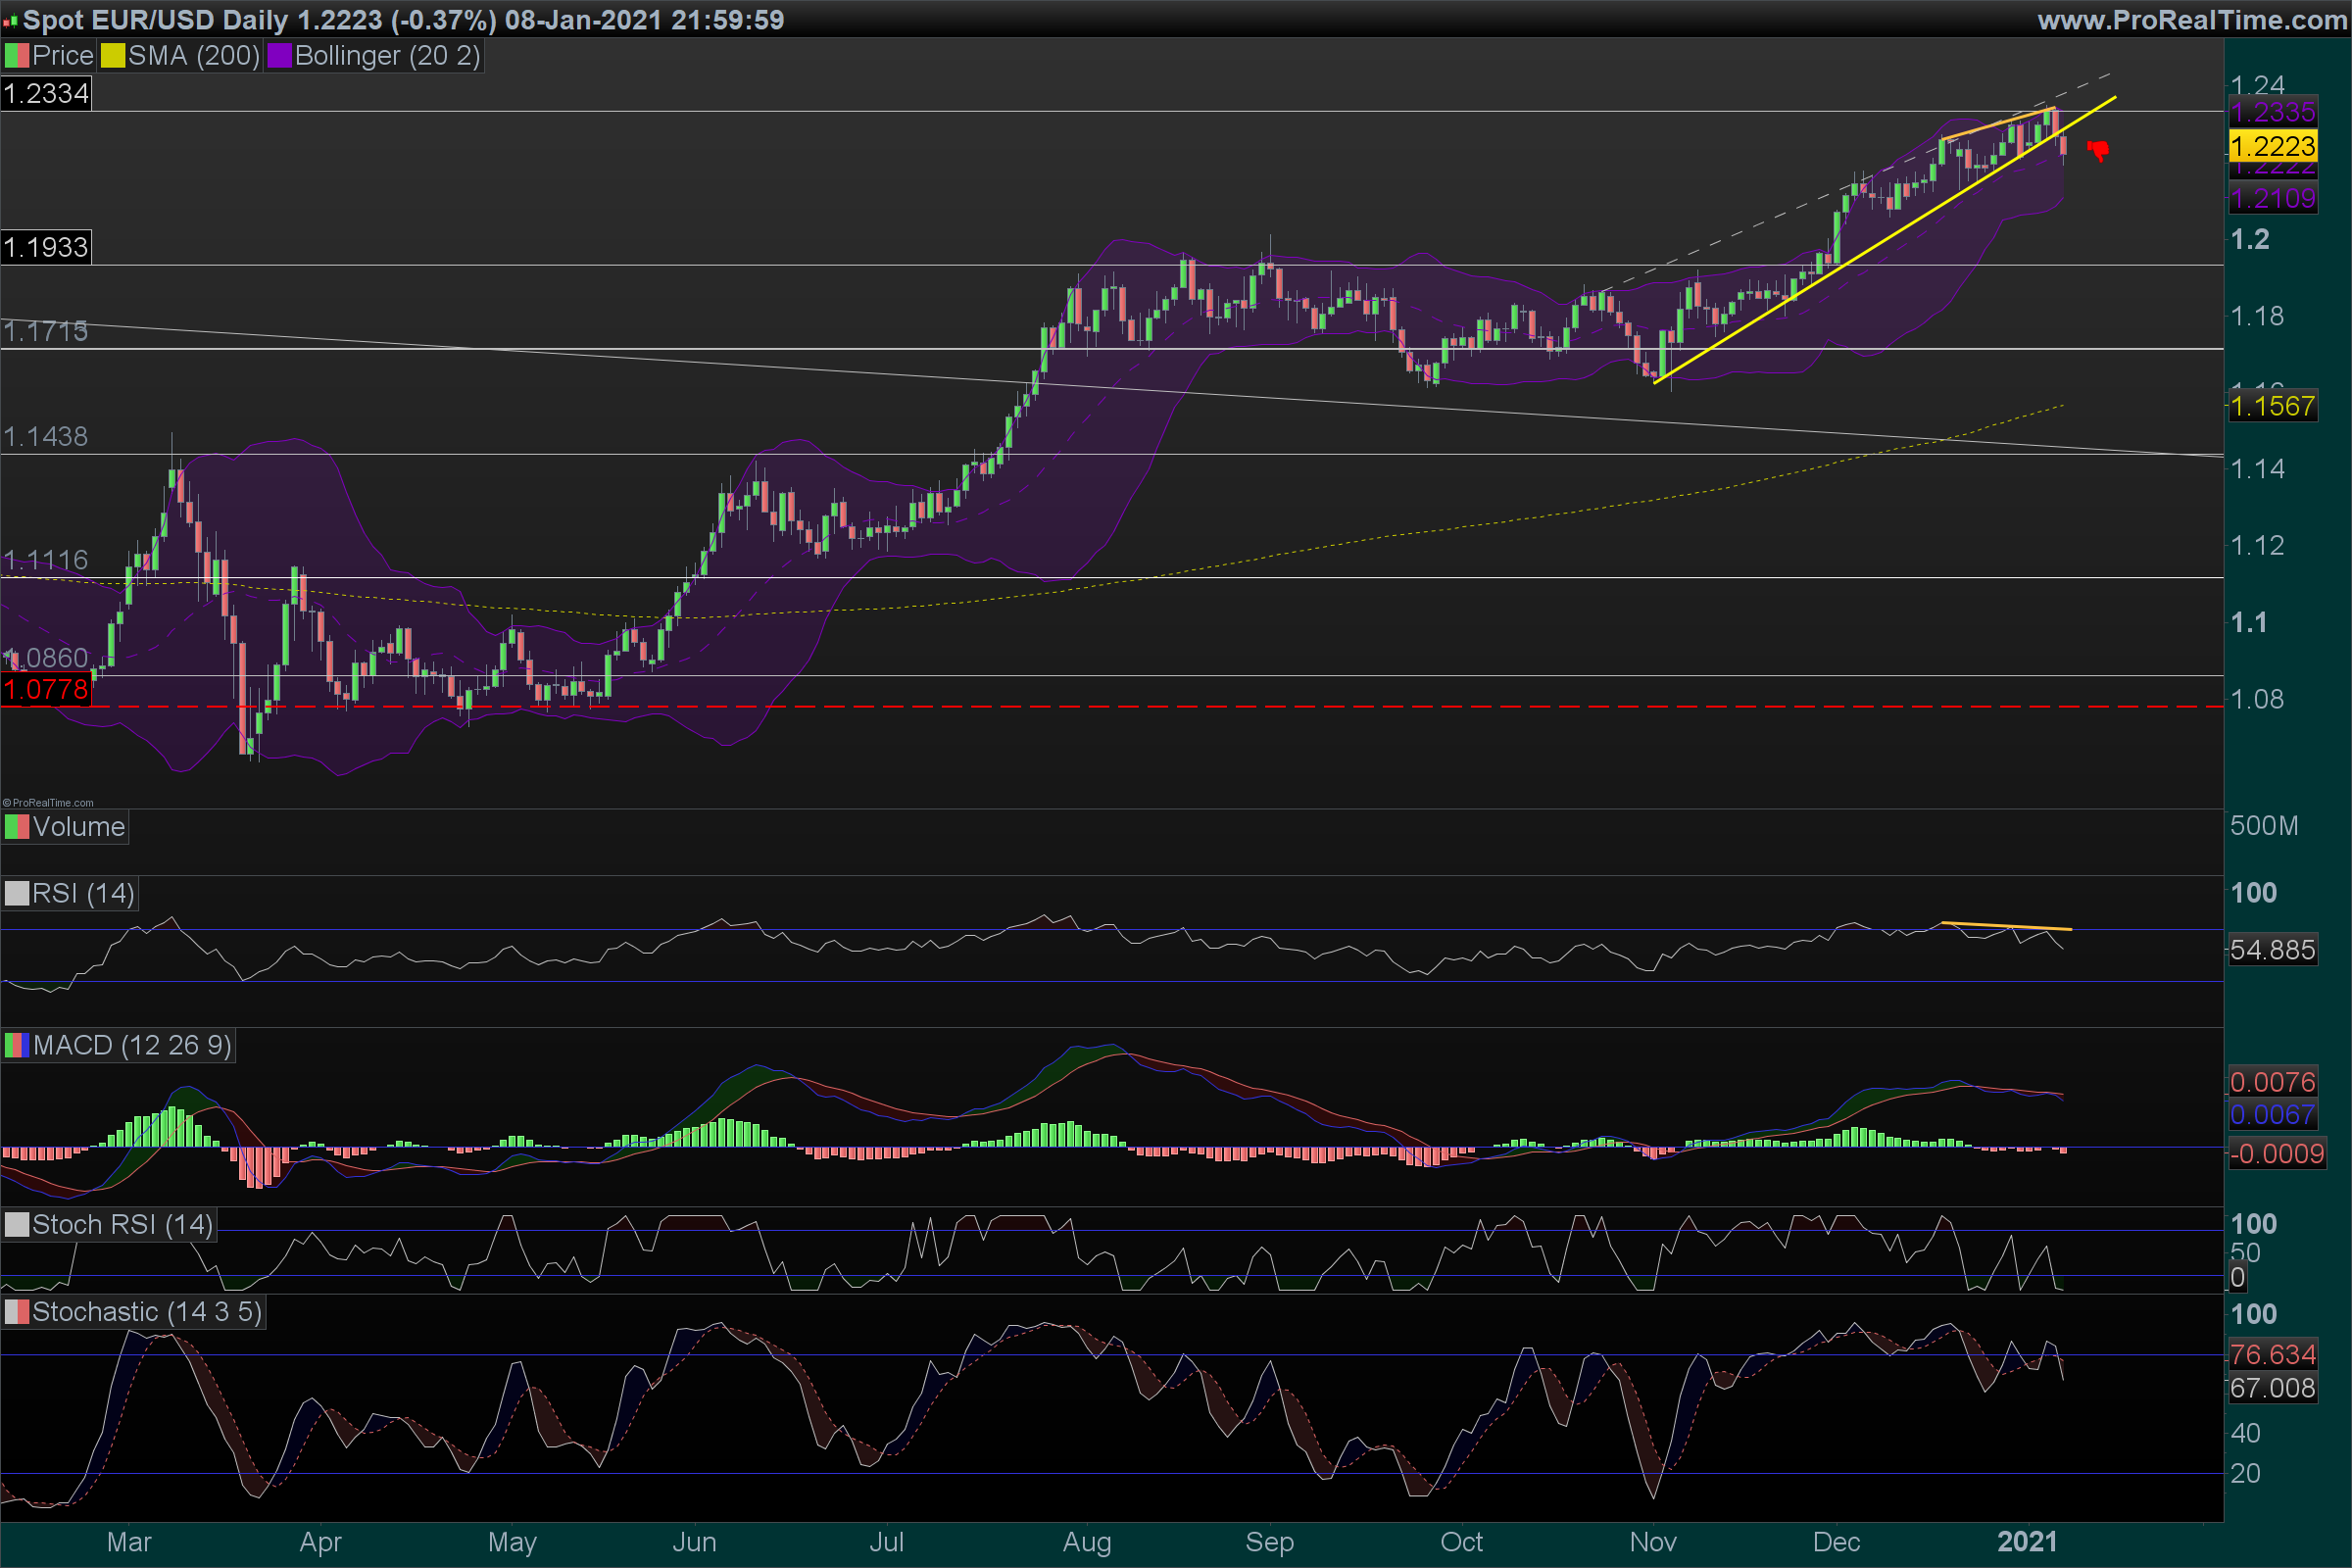Click the MACD (12 26 9) legend icon

pyautogui.click(x=17, y=1046)
